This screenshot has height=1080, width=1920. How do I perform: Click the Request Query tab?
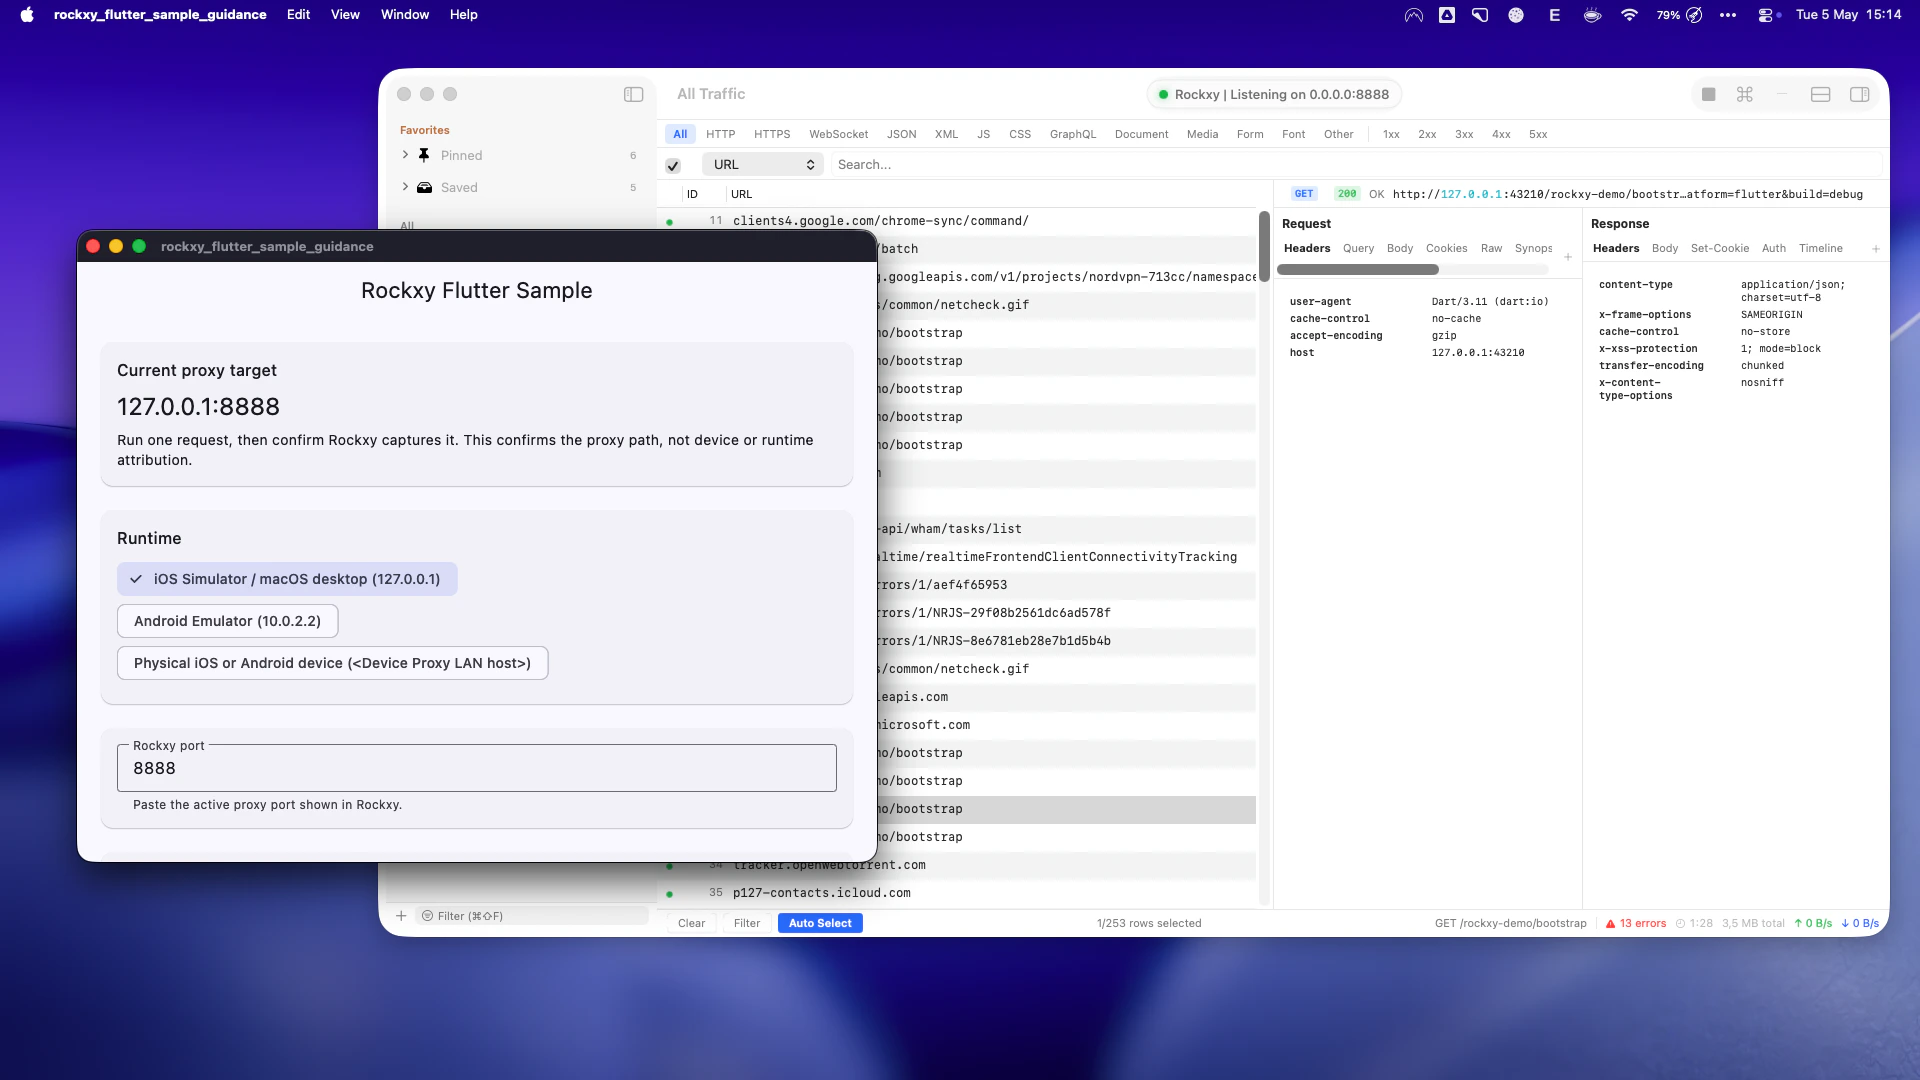1358,248
